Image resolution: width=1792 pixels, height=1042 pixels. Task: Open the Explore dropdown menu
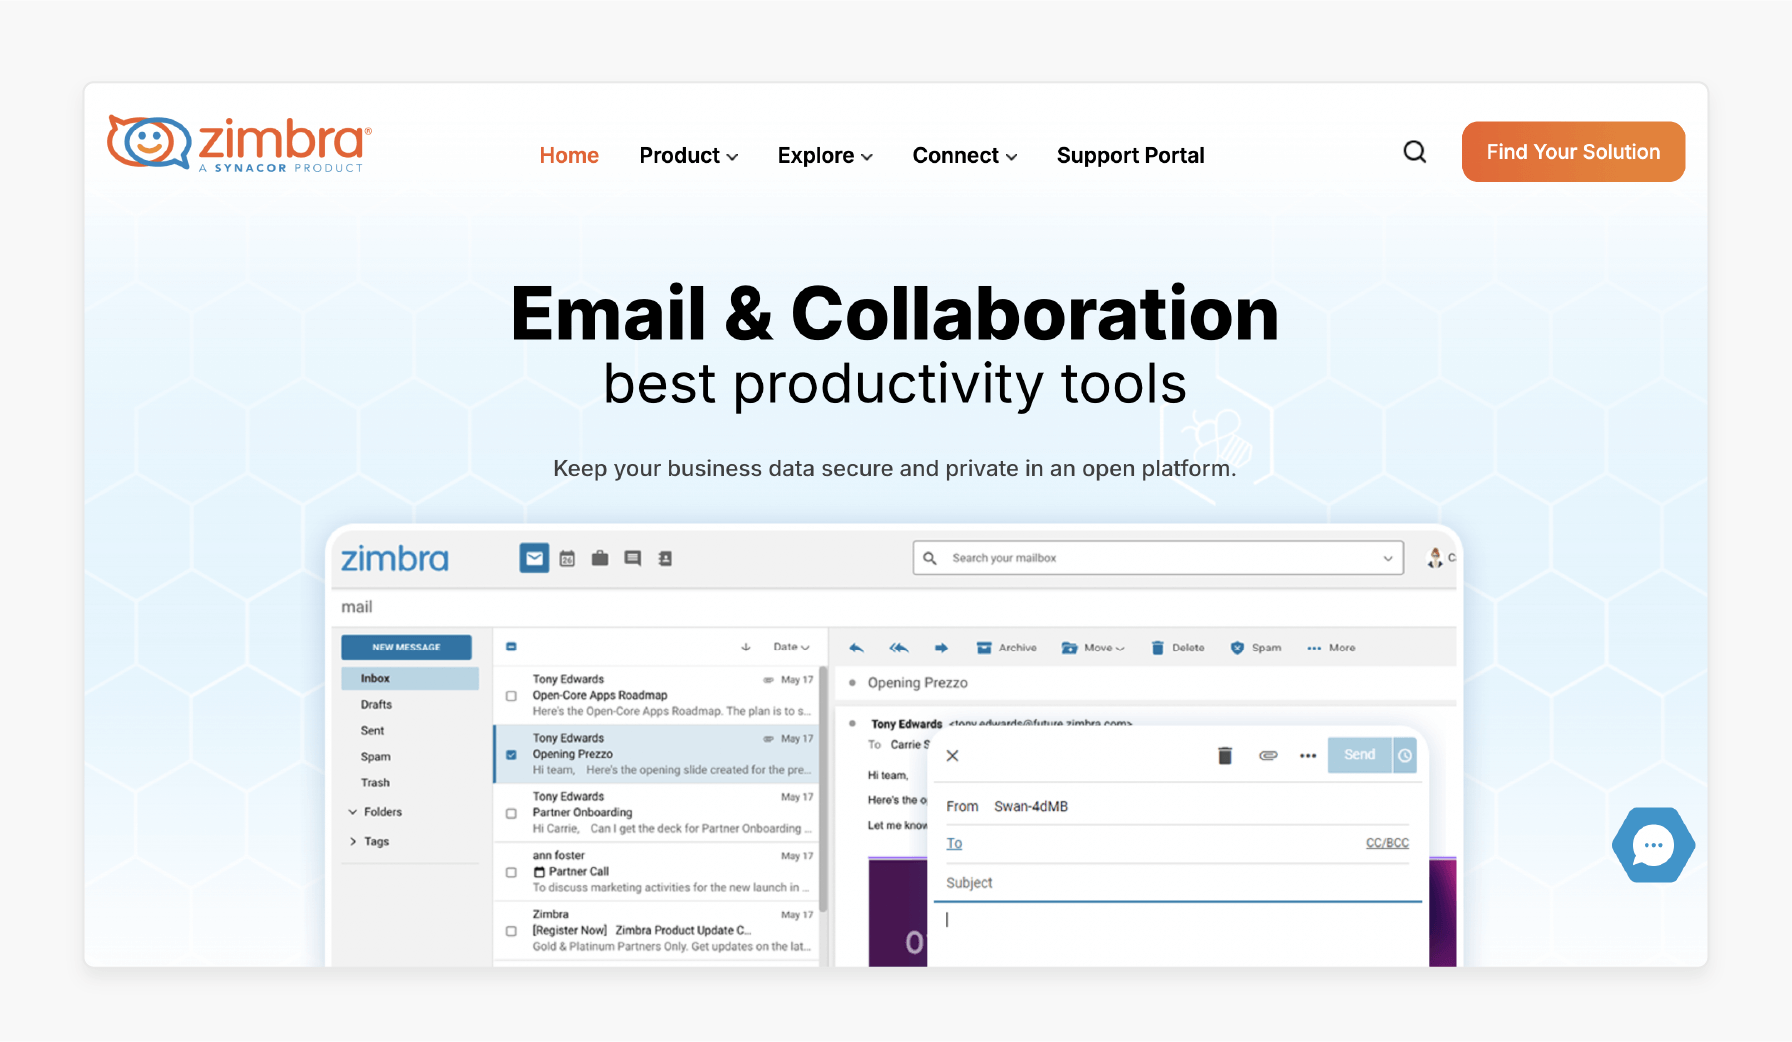click(x=826, y=156)
